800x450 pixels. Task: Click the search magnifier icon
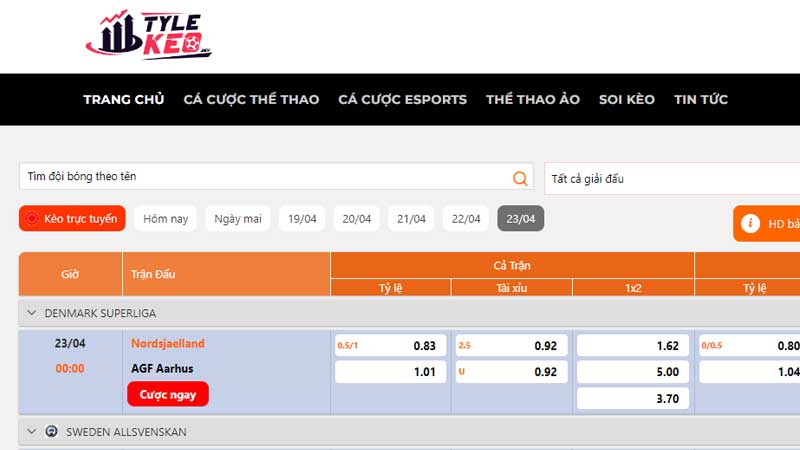520,178
